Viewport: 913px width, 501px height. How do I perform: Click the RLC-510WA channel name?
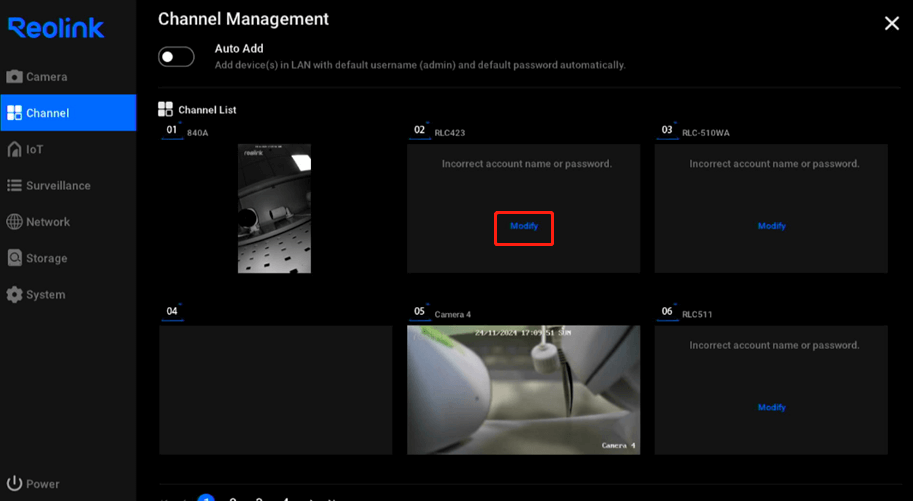[x=706, y=133]
